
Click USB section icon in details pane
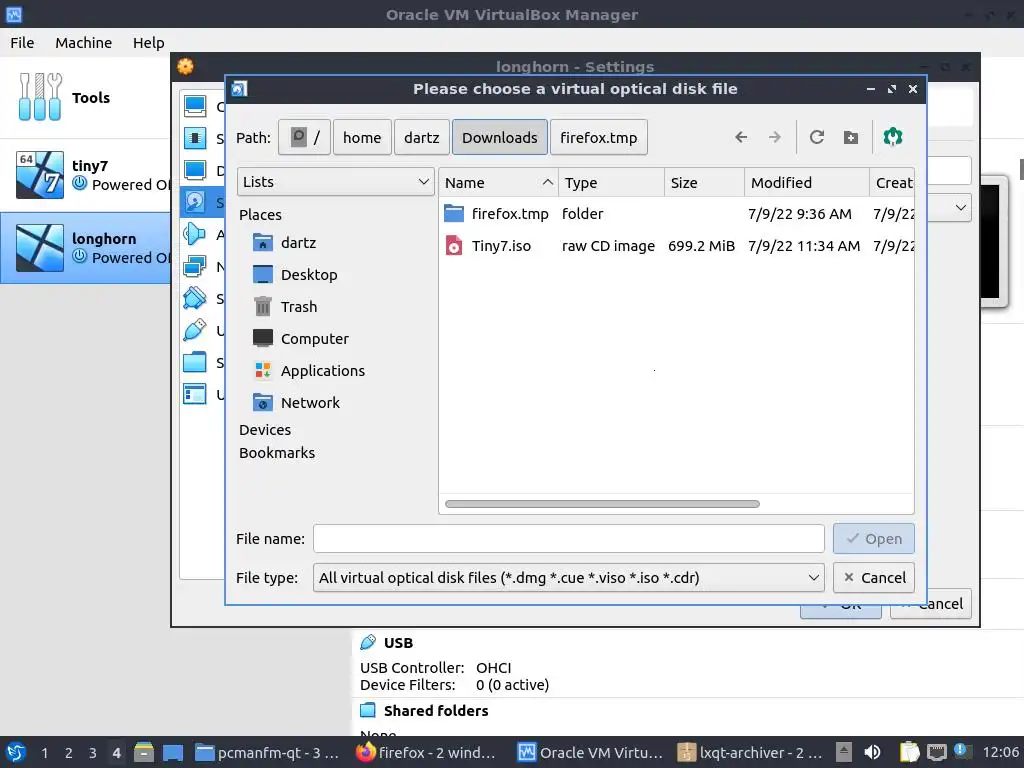(368, 643)
